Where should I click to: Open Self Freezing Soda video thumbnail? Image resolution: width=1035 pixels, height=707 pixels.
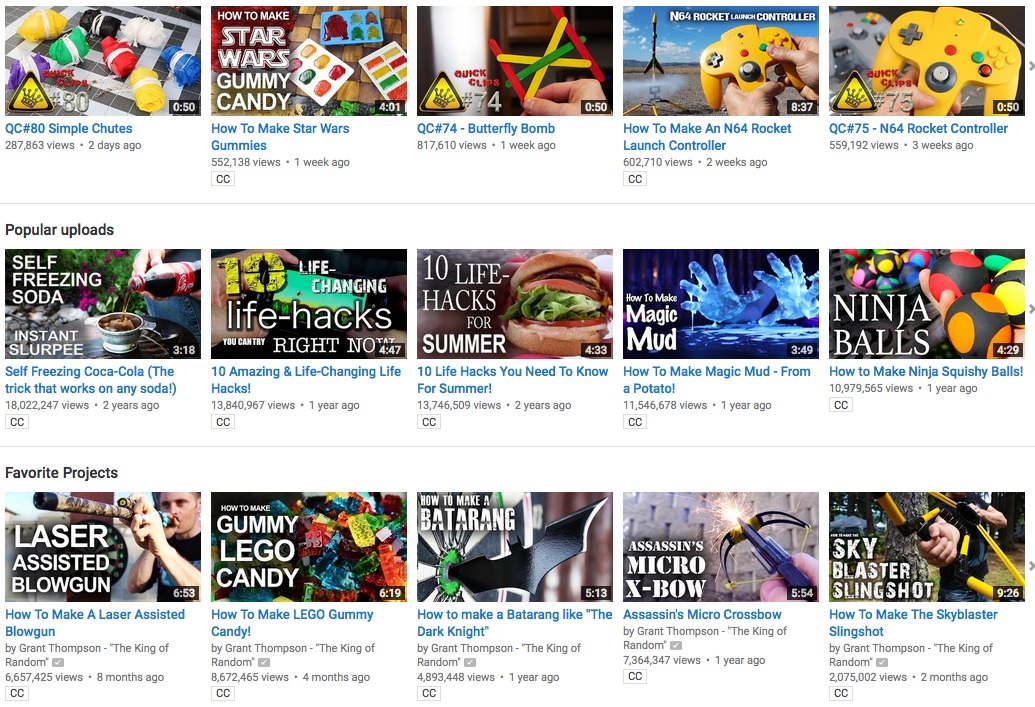(103, 304)
